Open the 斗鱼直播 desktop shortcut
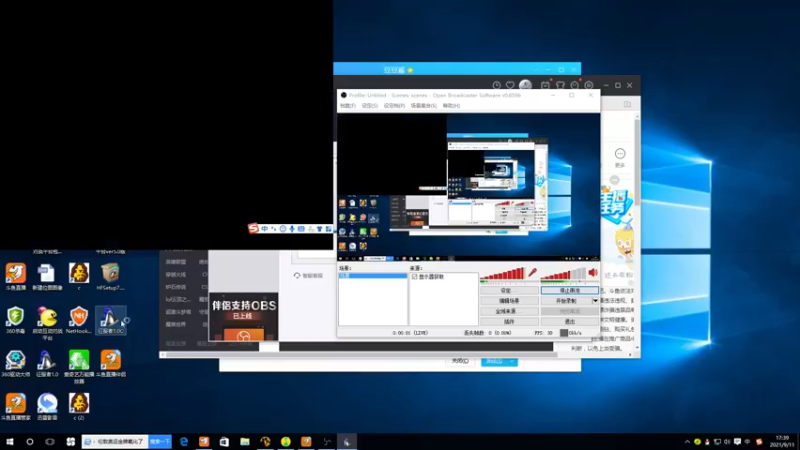Screen dimensions: 800x450 point(16,277)
